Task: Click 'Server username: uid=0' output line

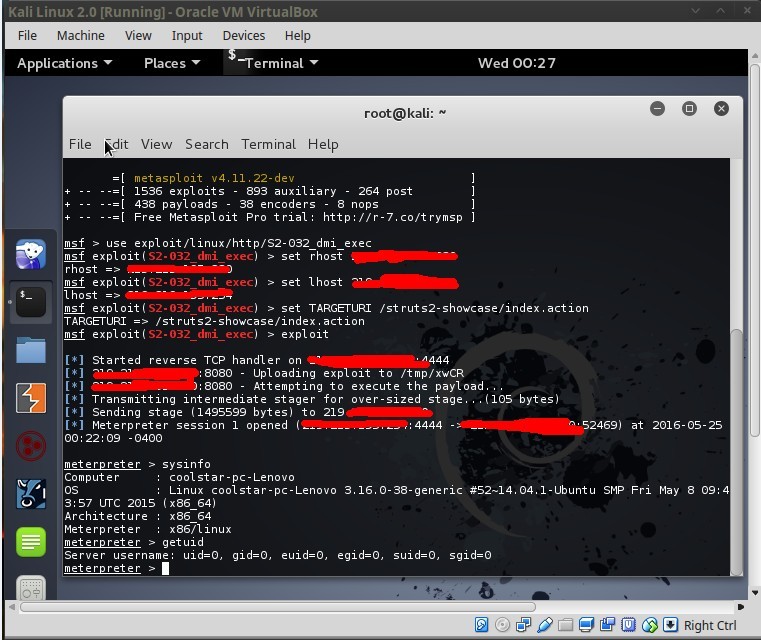Action: tap(278, 555)
